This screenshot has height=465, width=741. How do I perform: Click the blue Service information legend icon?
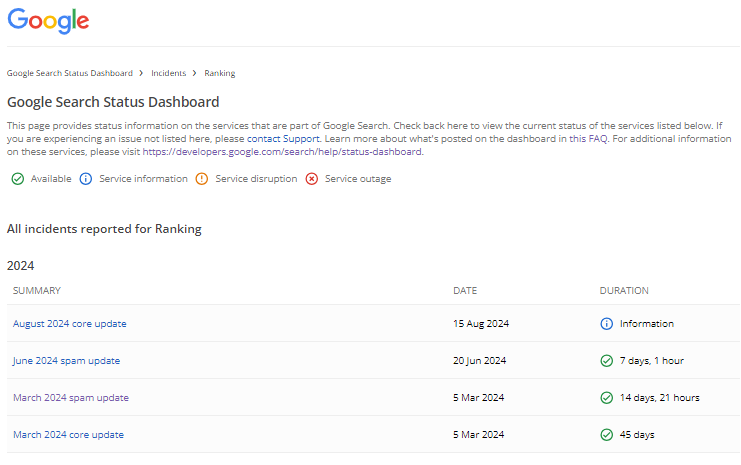tap(86, 179)
